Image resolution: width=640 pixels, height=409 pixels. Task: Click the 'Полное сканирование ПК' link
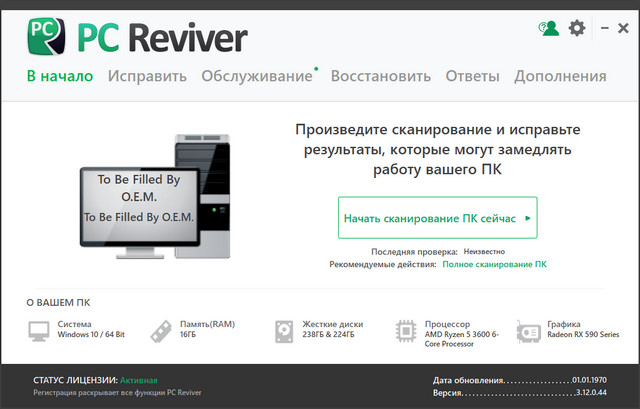click(x=494, y=265)
